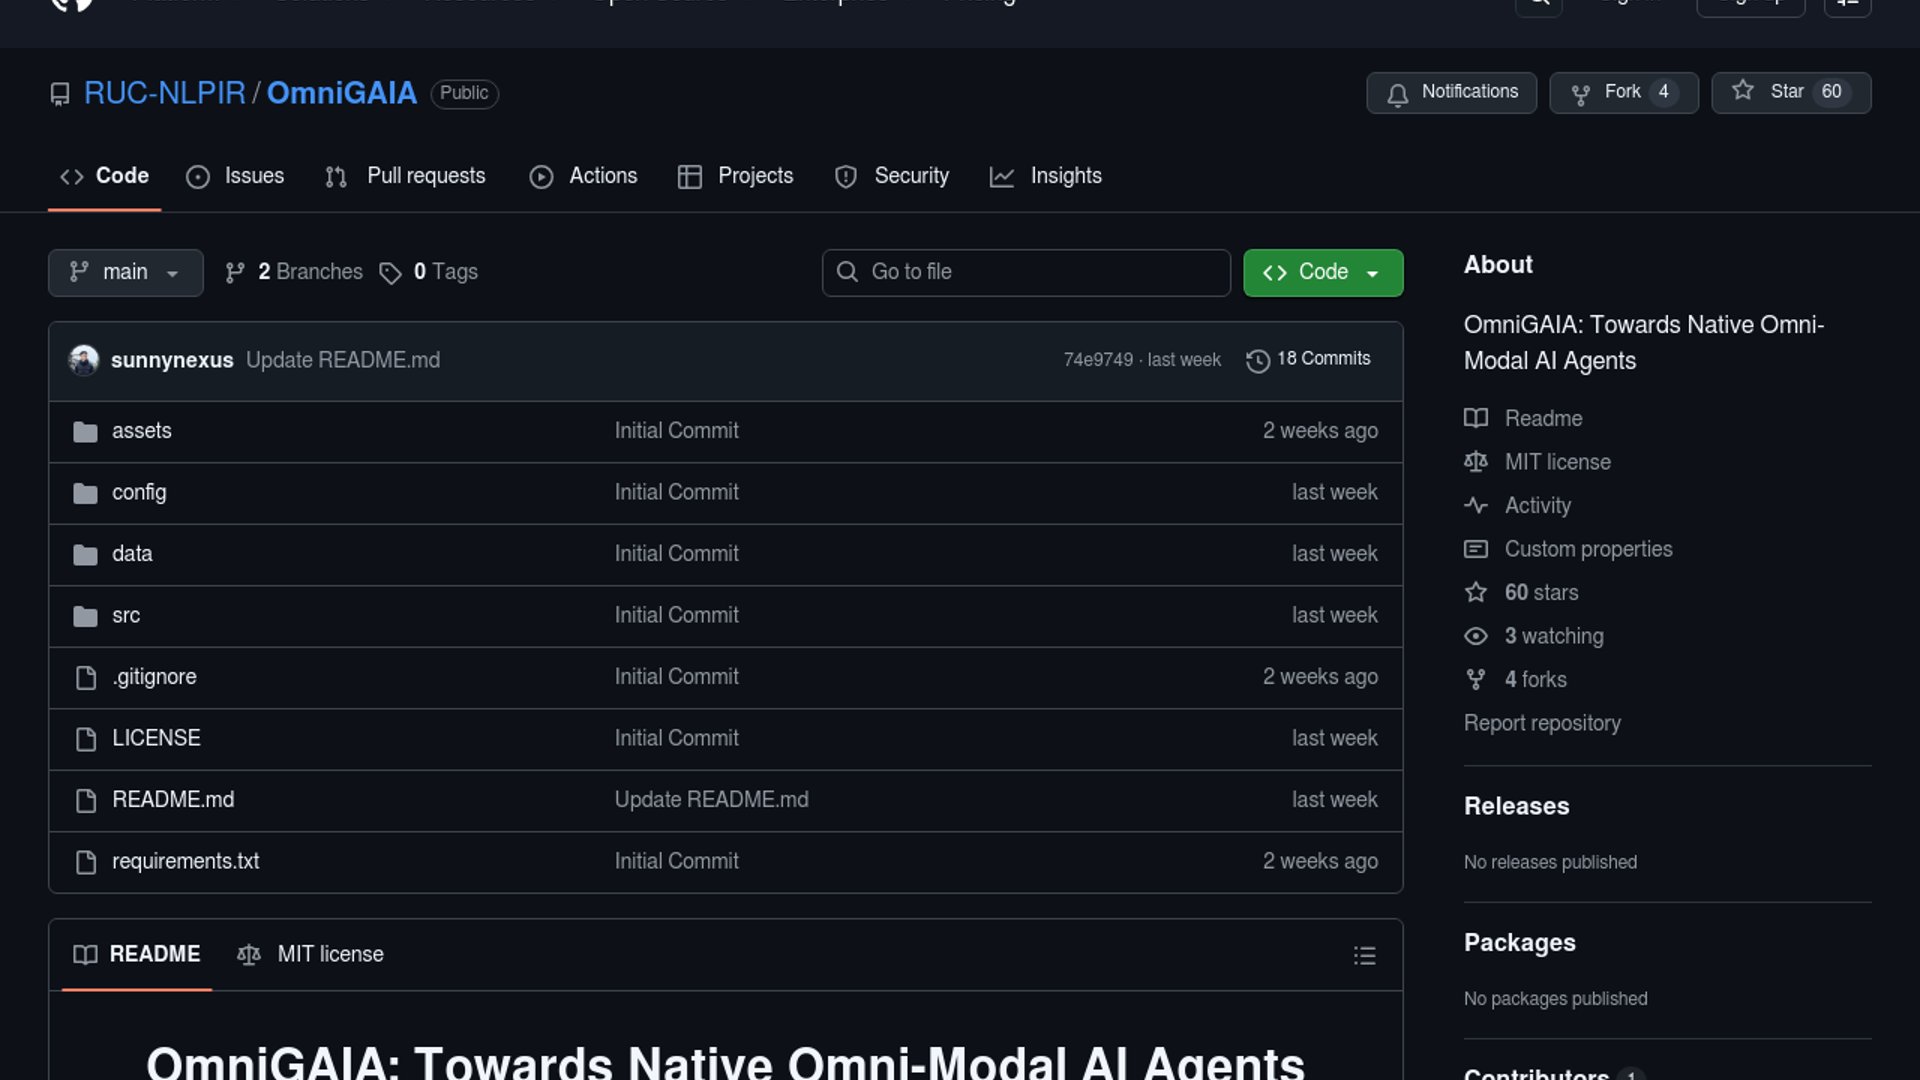Viewport: 1920px width, 1080px height.
Task: Click the Star icon button
Action: pyautogui.click(x=1743, y=91)
